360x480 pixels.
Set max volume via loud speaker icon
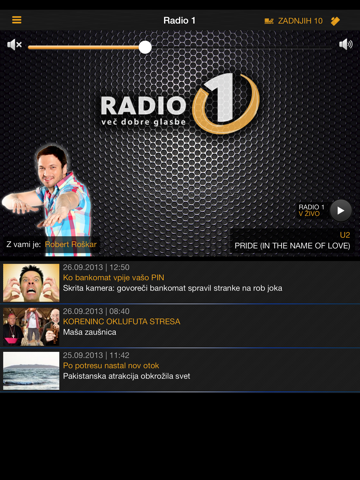click(x=346, y=44)
